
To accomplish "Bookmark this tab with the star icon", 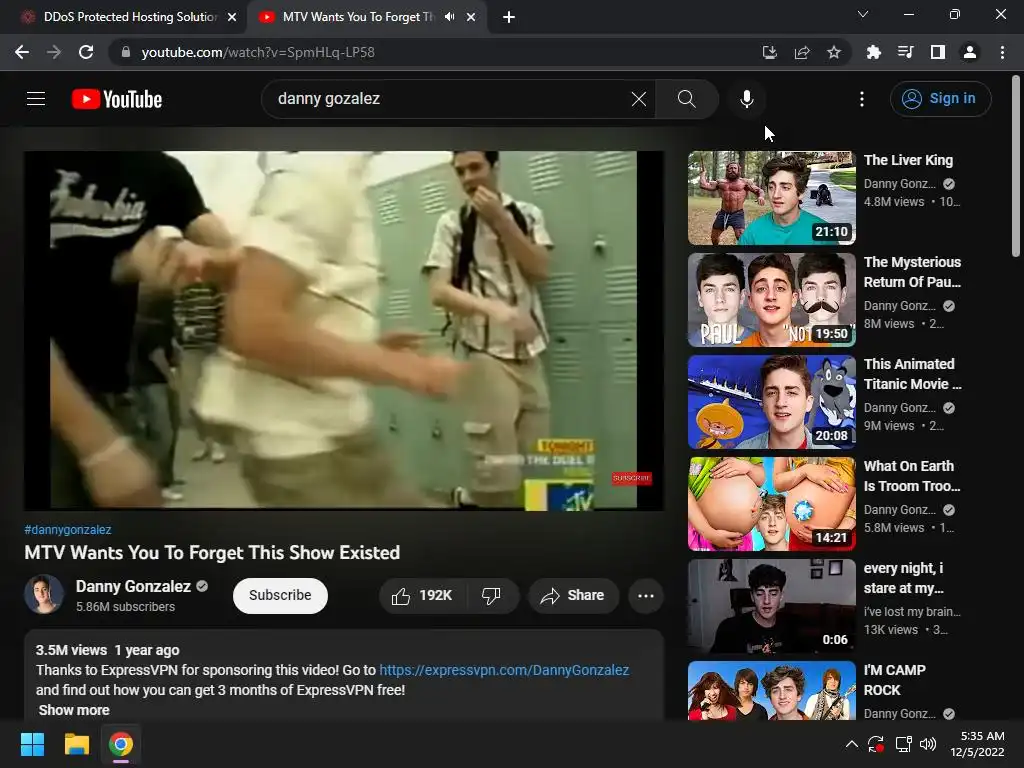I will (834, 52).
